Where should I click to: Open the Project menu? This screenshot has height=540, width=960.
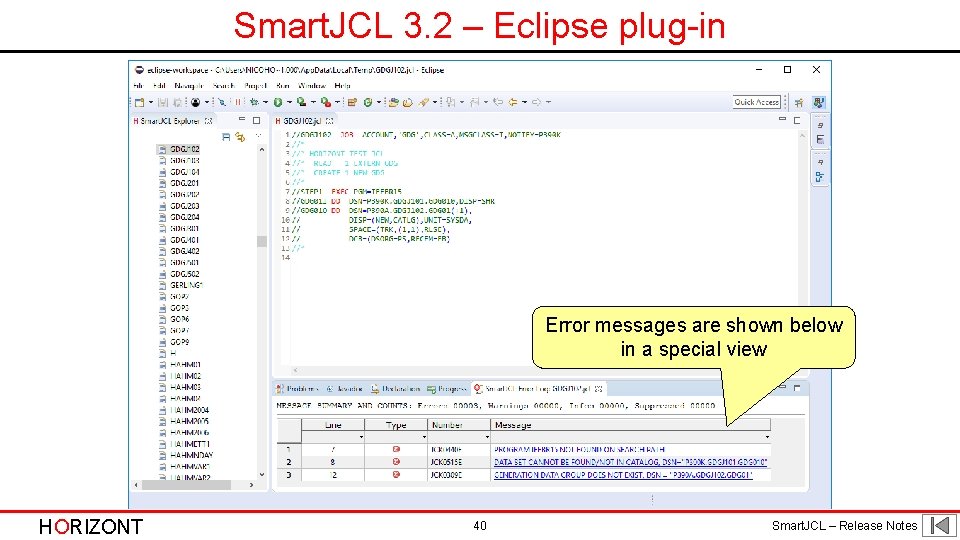tap(255, 86)
